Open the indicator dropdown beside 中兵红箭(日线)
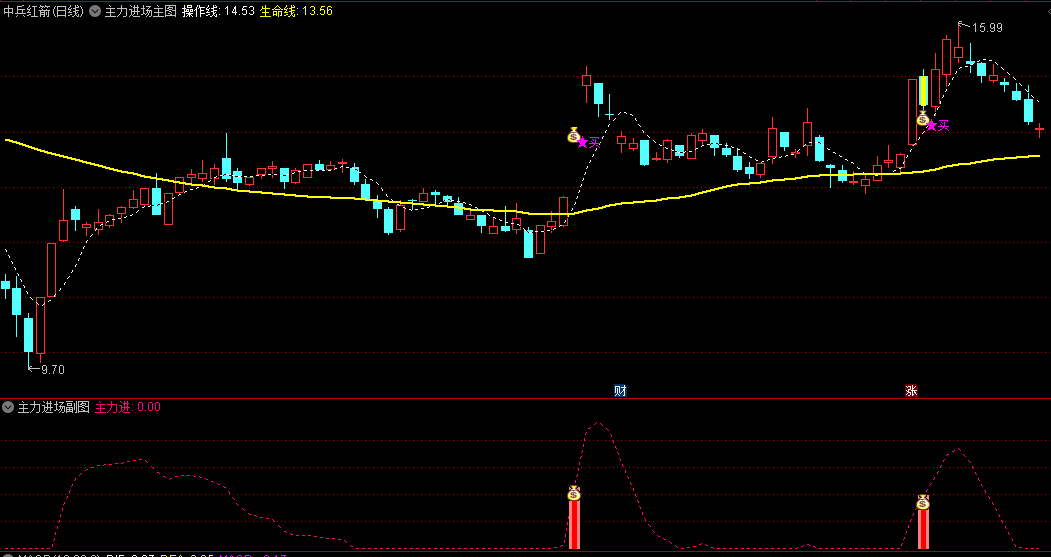The image size is (1051, 557). coord(95,11)
